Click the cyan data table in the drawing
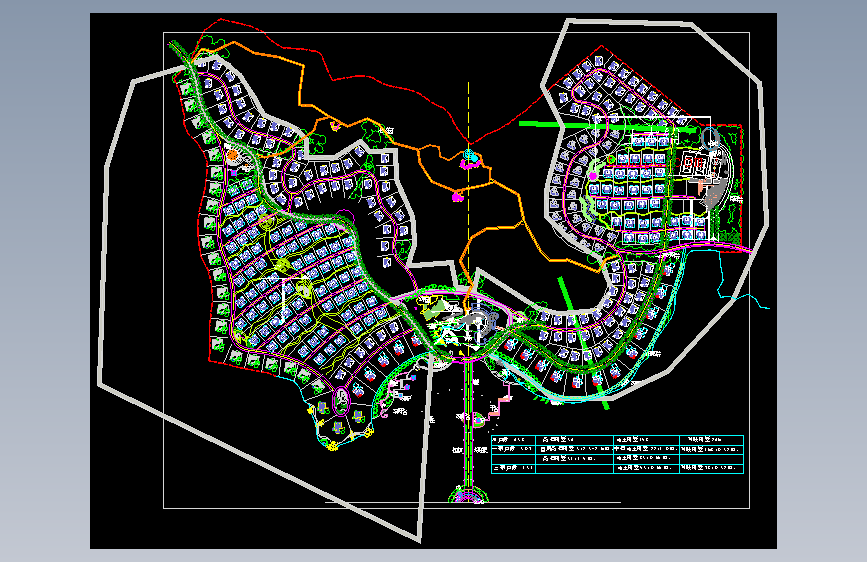This screenshot has width=867, height=562. click(x=618, y=454)
